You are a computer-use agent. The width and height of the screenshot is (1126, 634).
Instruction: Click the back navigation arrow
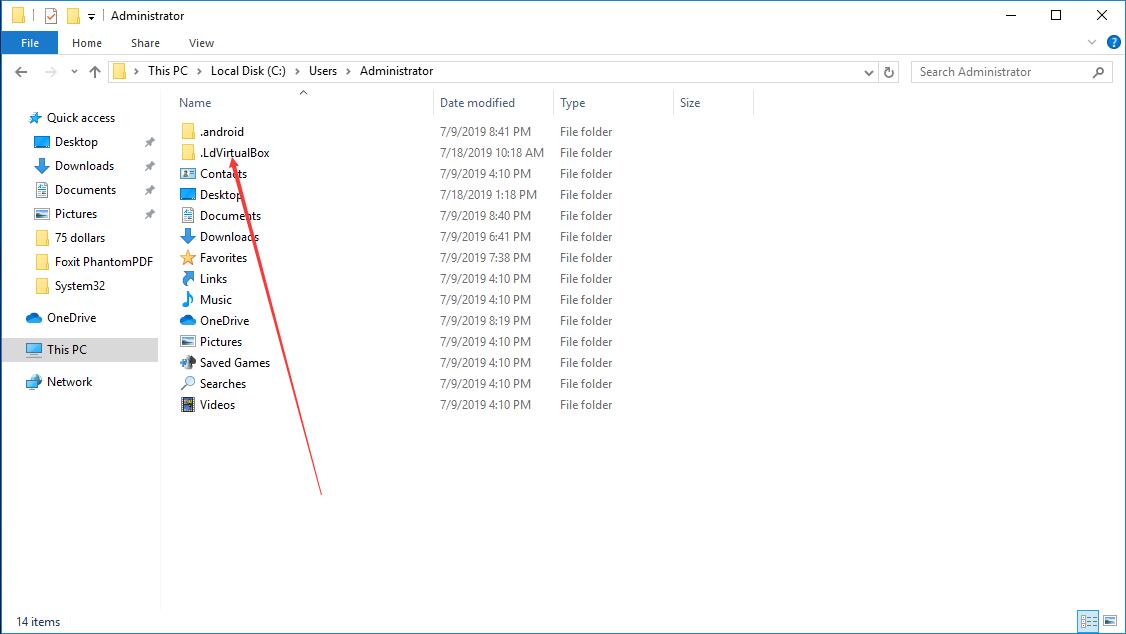(x=20, y=71)
